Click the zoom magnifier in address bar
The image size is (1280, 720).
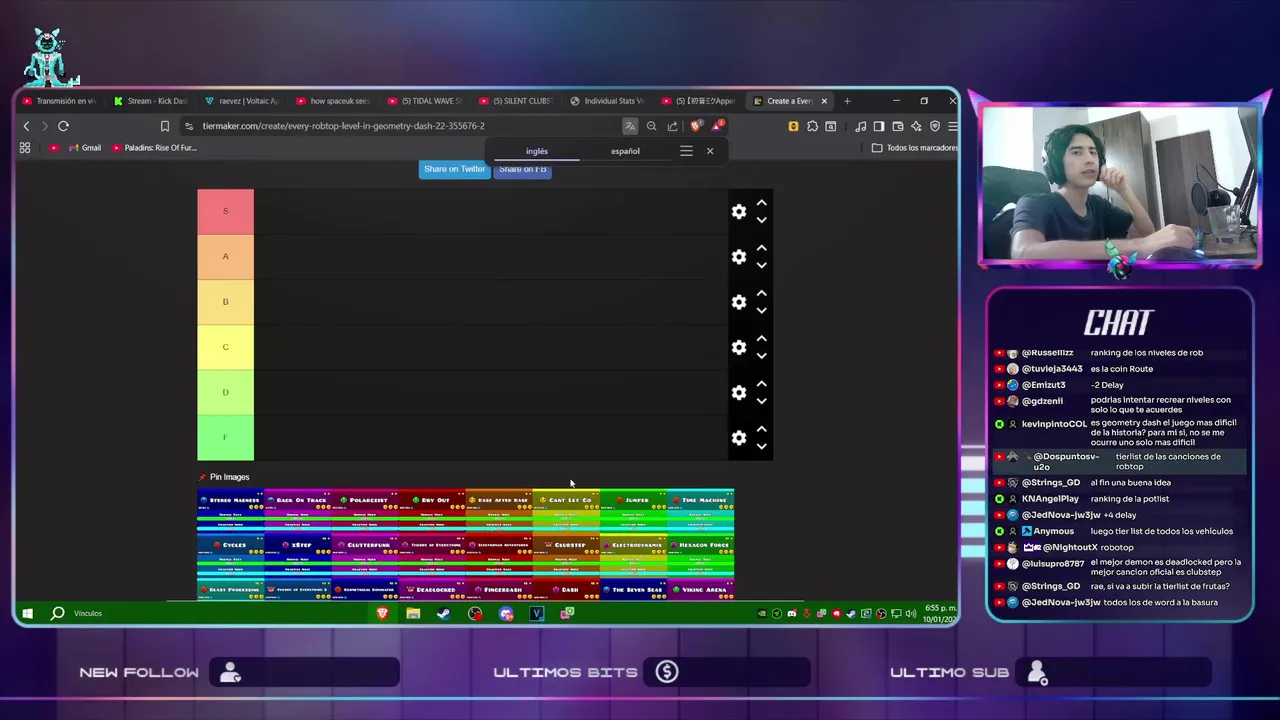652,126
